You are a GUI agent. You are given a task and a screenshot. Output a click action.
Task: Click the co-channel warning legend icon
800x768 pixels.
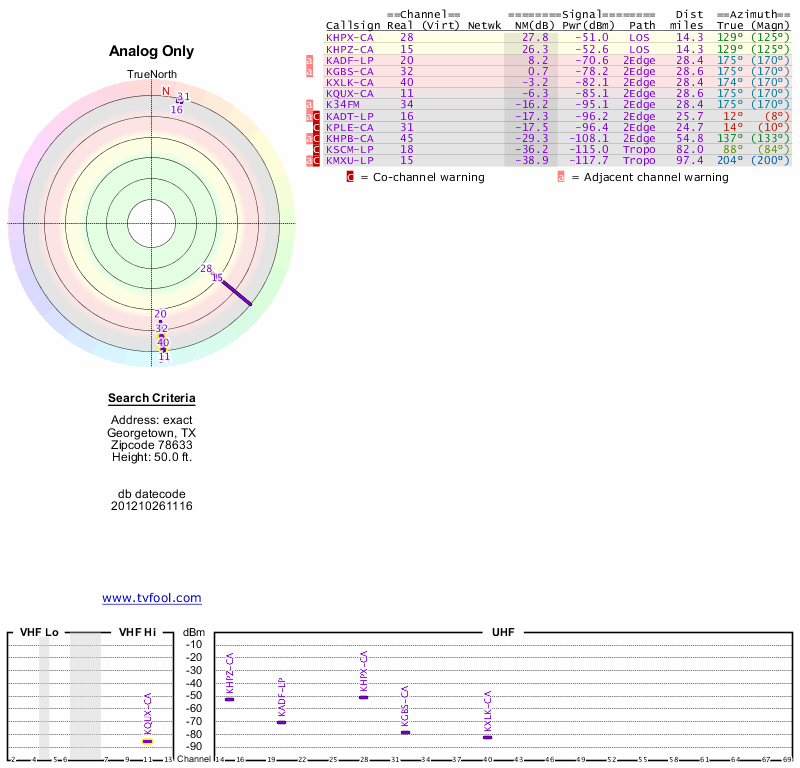(x=350, y=177)
